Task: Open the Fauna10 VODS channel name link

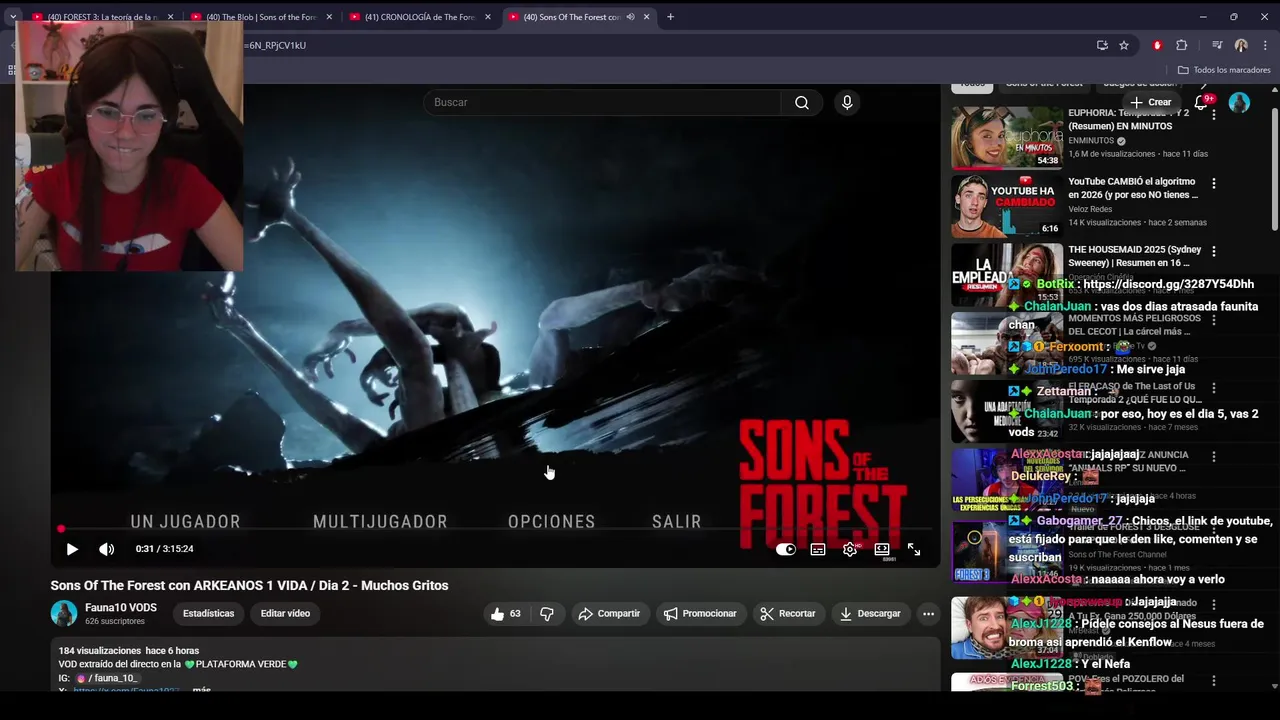Action: [x=121, y=608]
